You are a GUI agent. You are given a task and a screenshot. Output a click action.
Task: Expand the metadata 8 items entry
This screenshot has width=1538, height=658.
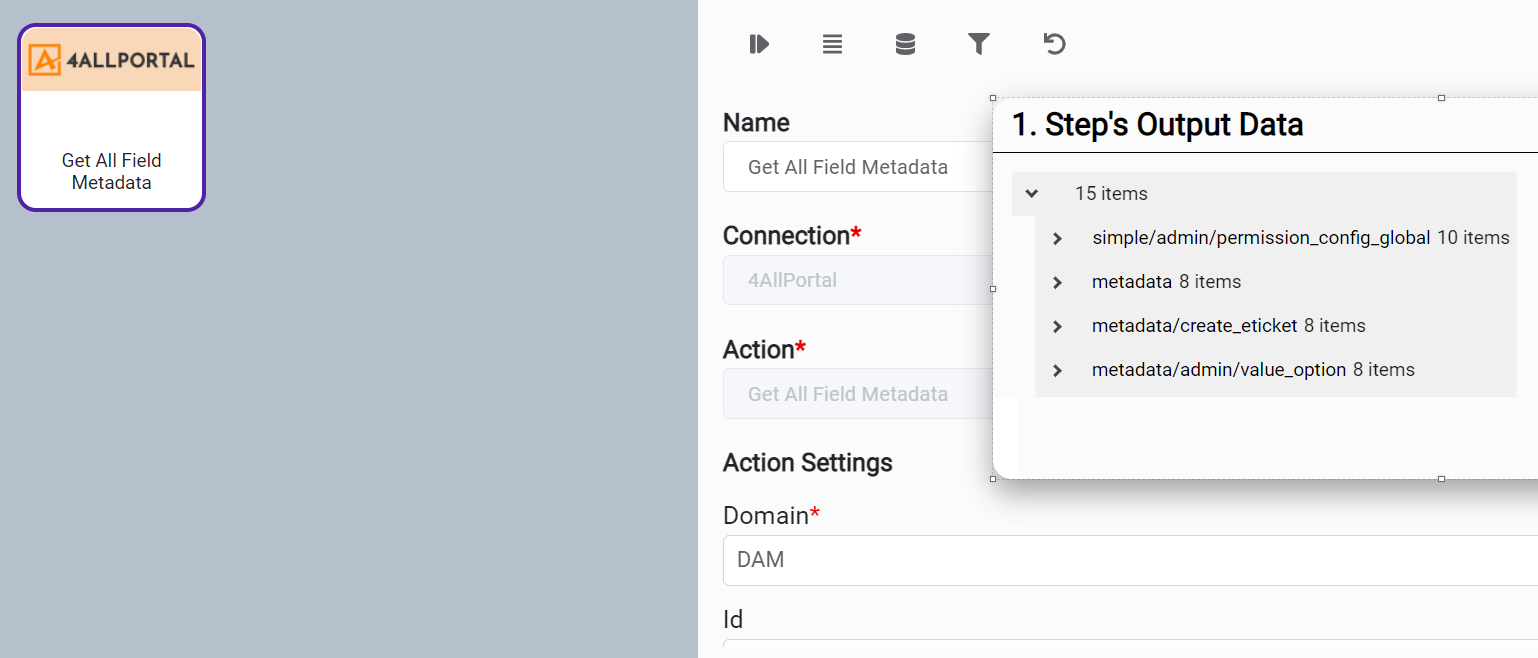(1057, 283)
